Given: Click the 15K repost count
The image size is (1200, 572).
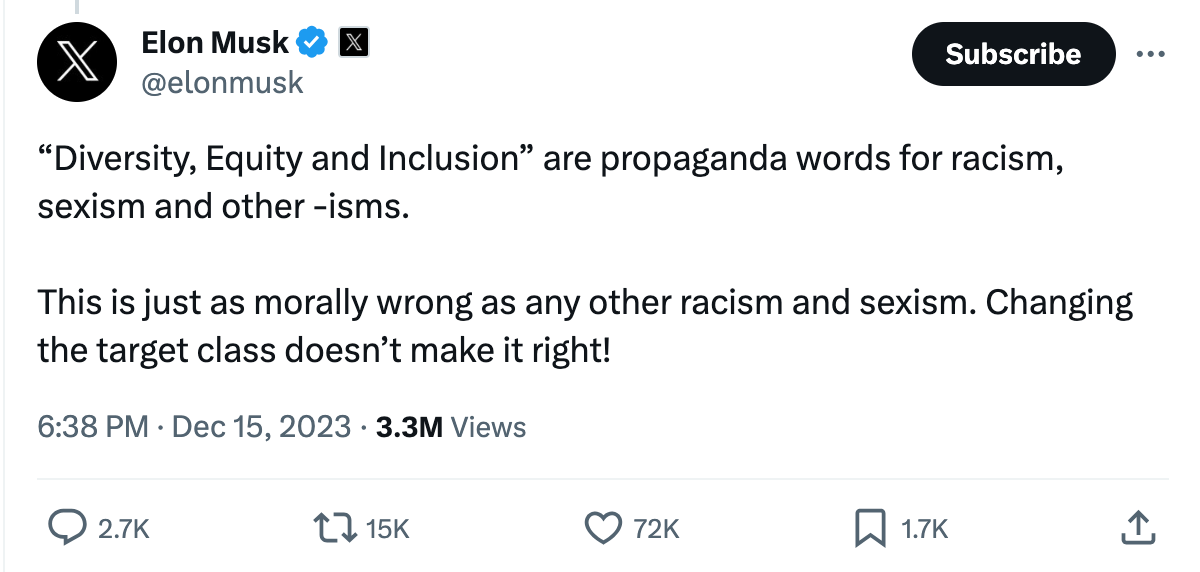Looking at the screenshot, I should (388, 529).
